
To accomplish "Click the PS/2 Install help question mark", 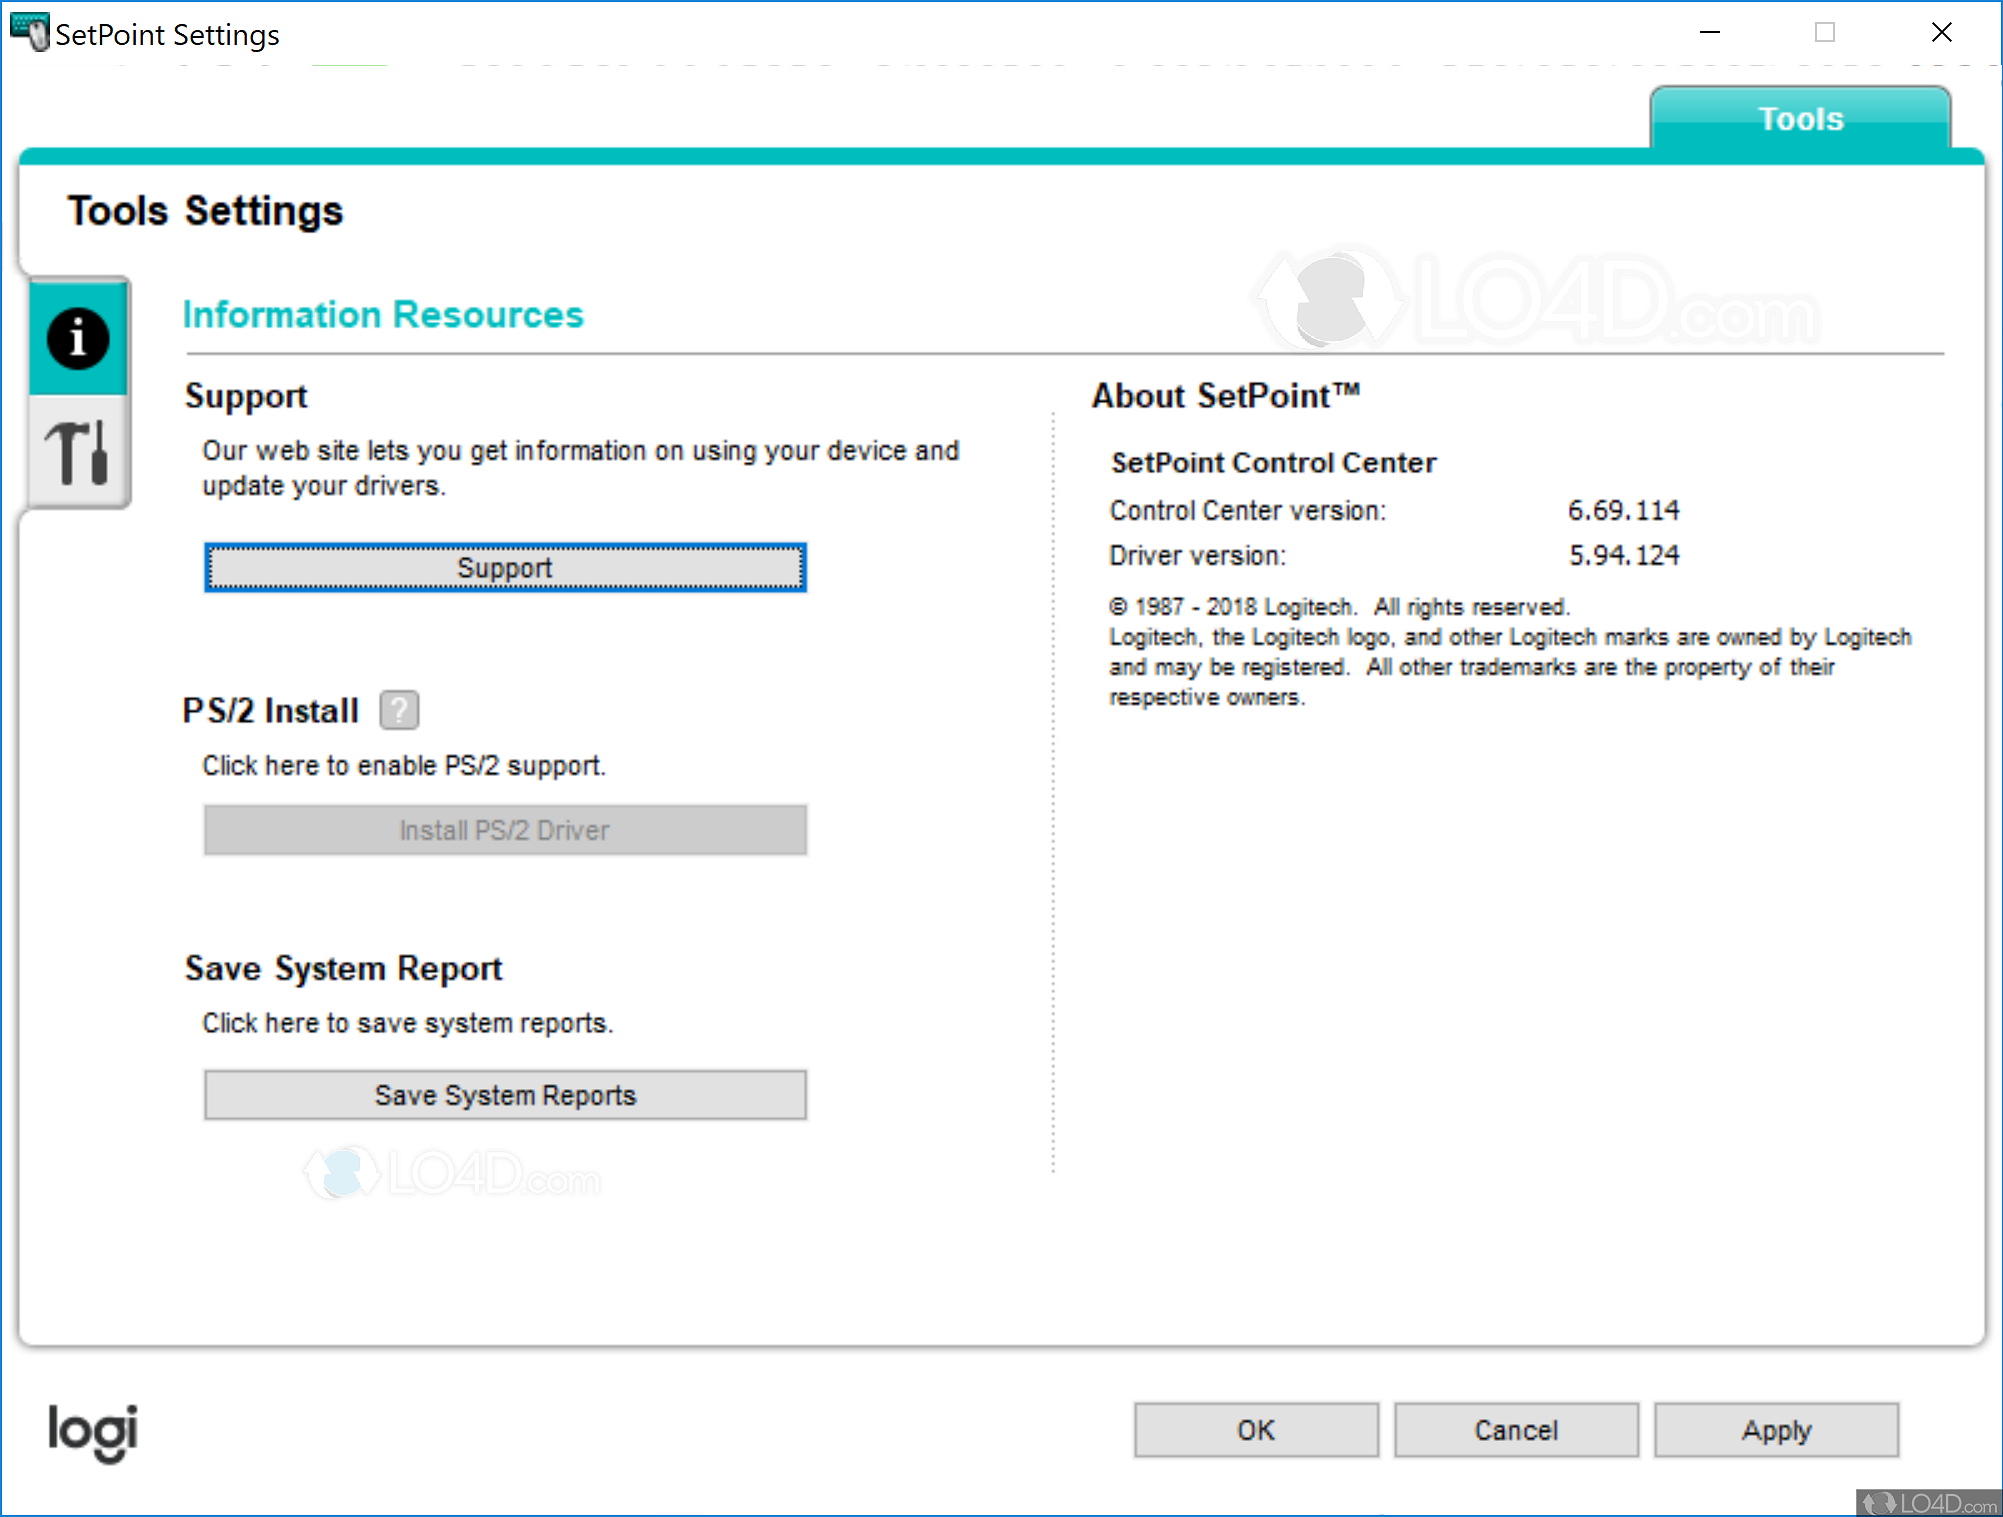I will pos(399,711).
